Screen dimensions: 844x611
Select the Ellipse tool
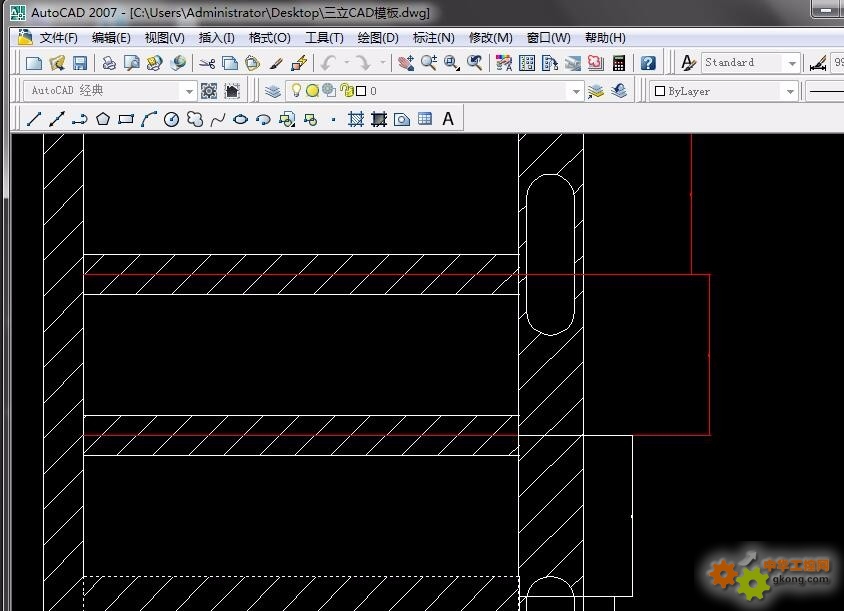[x=241, y=119]
